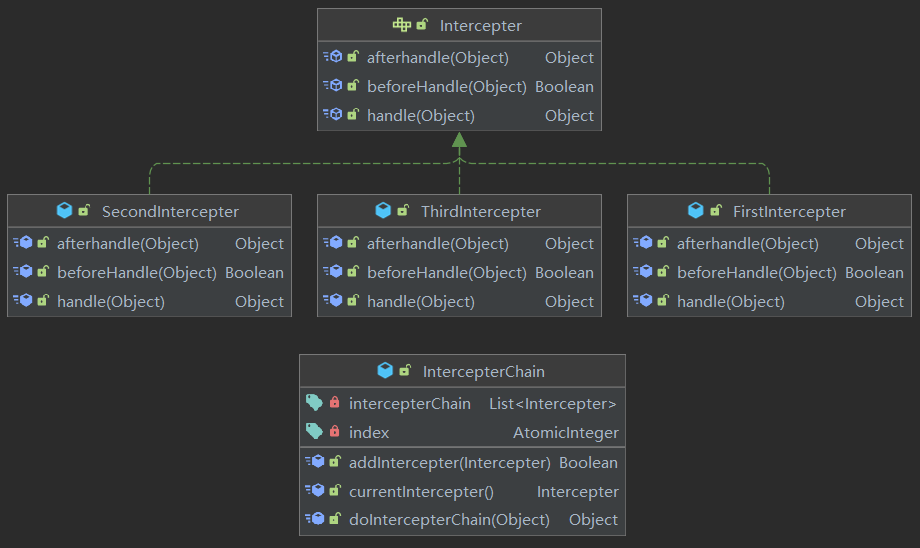920x548 pixels.
Task: Select the SecondIntercepter class node title
Action: coord(170,212)
